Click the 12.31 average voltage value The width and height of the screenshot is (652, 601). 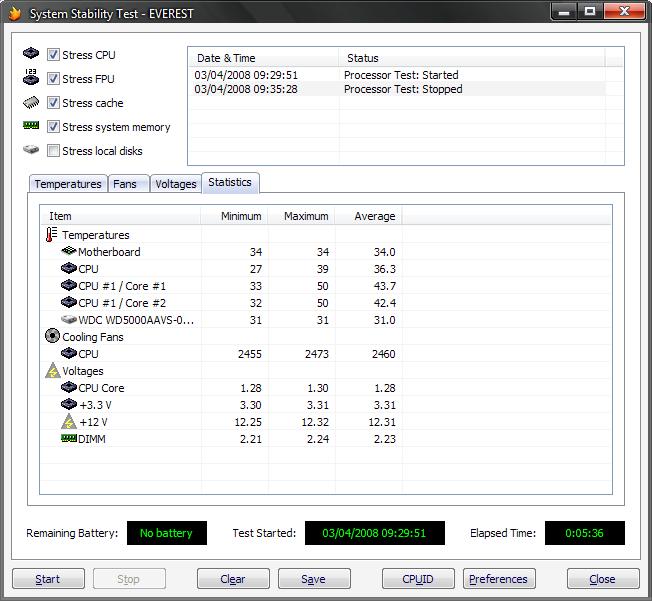[382, 422]
